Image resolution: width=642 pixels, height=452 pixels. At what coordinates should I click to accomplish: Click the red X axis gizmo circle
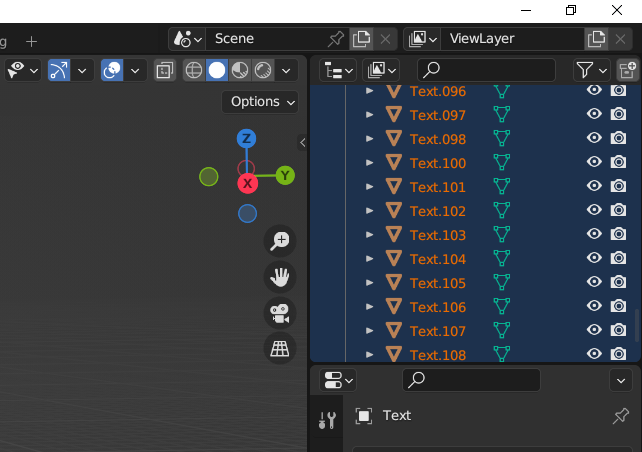248,183
